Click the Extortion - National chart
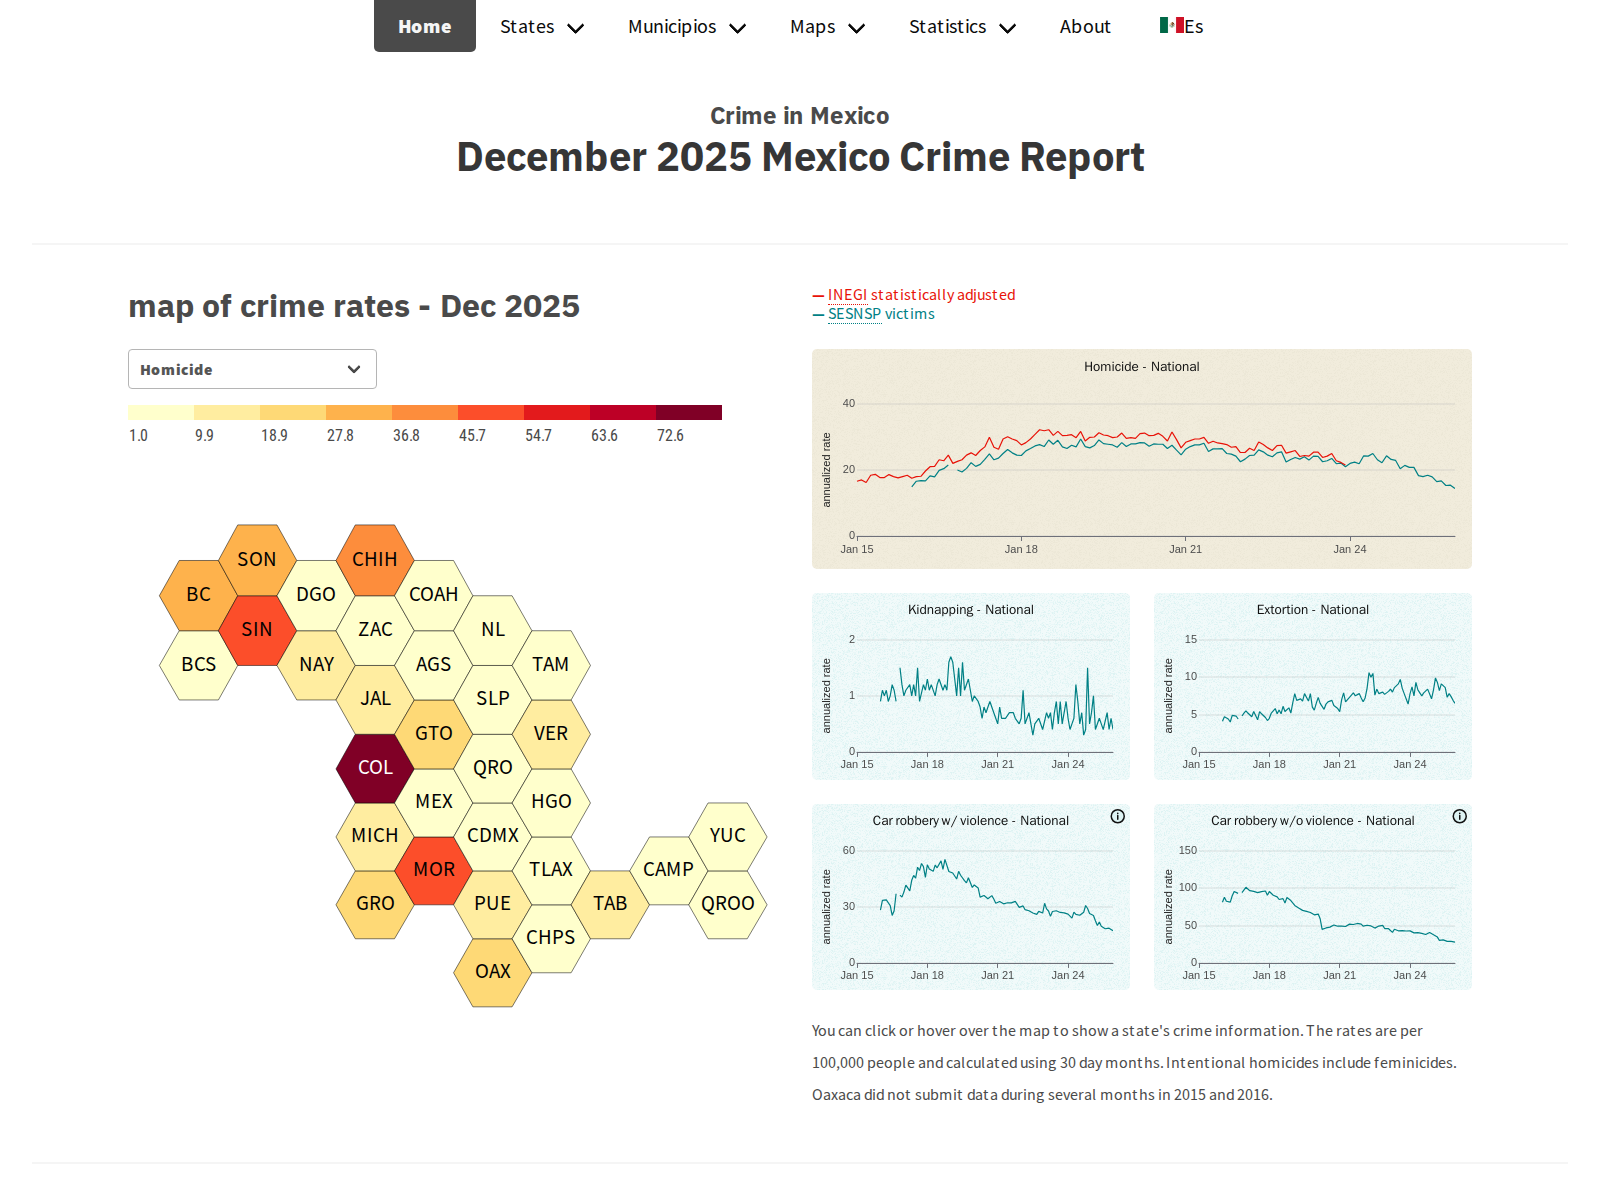This screenshot has height=1200, width=1600. coord(1313,686)
